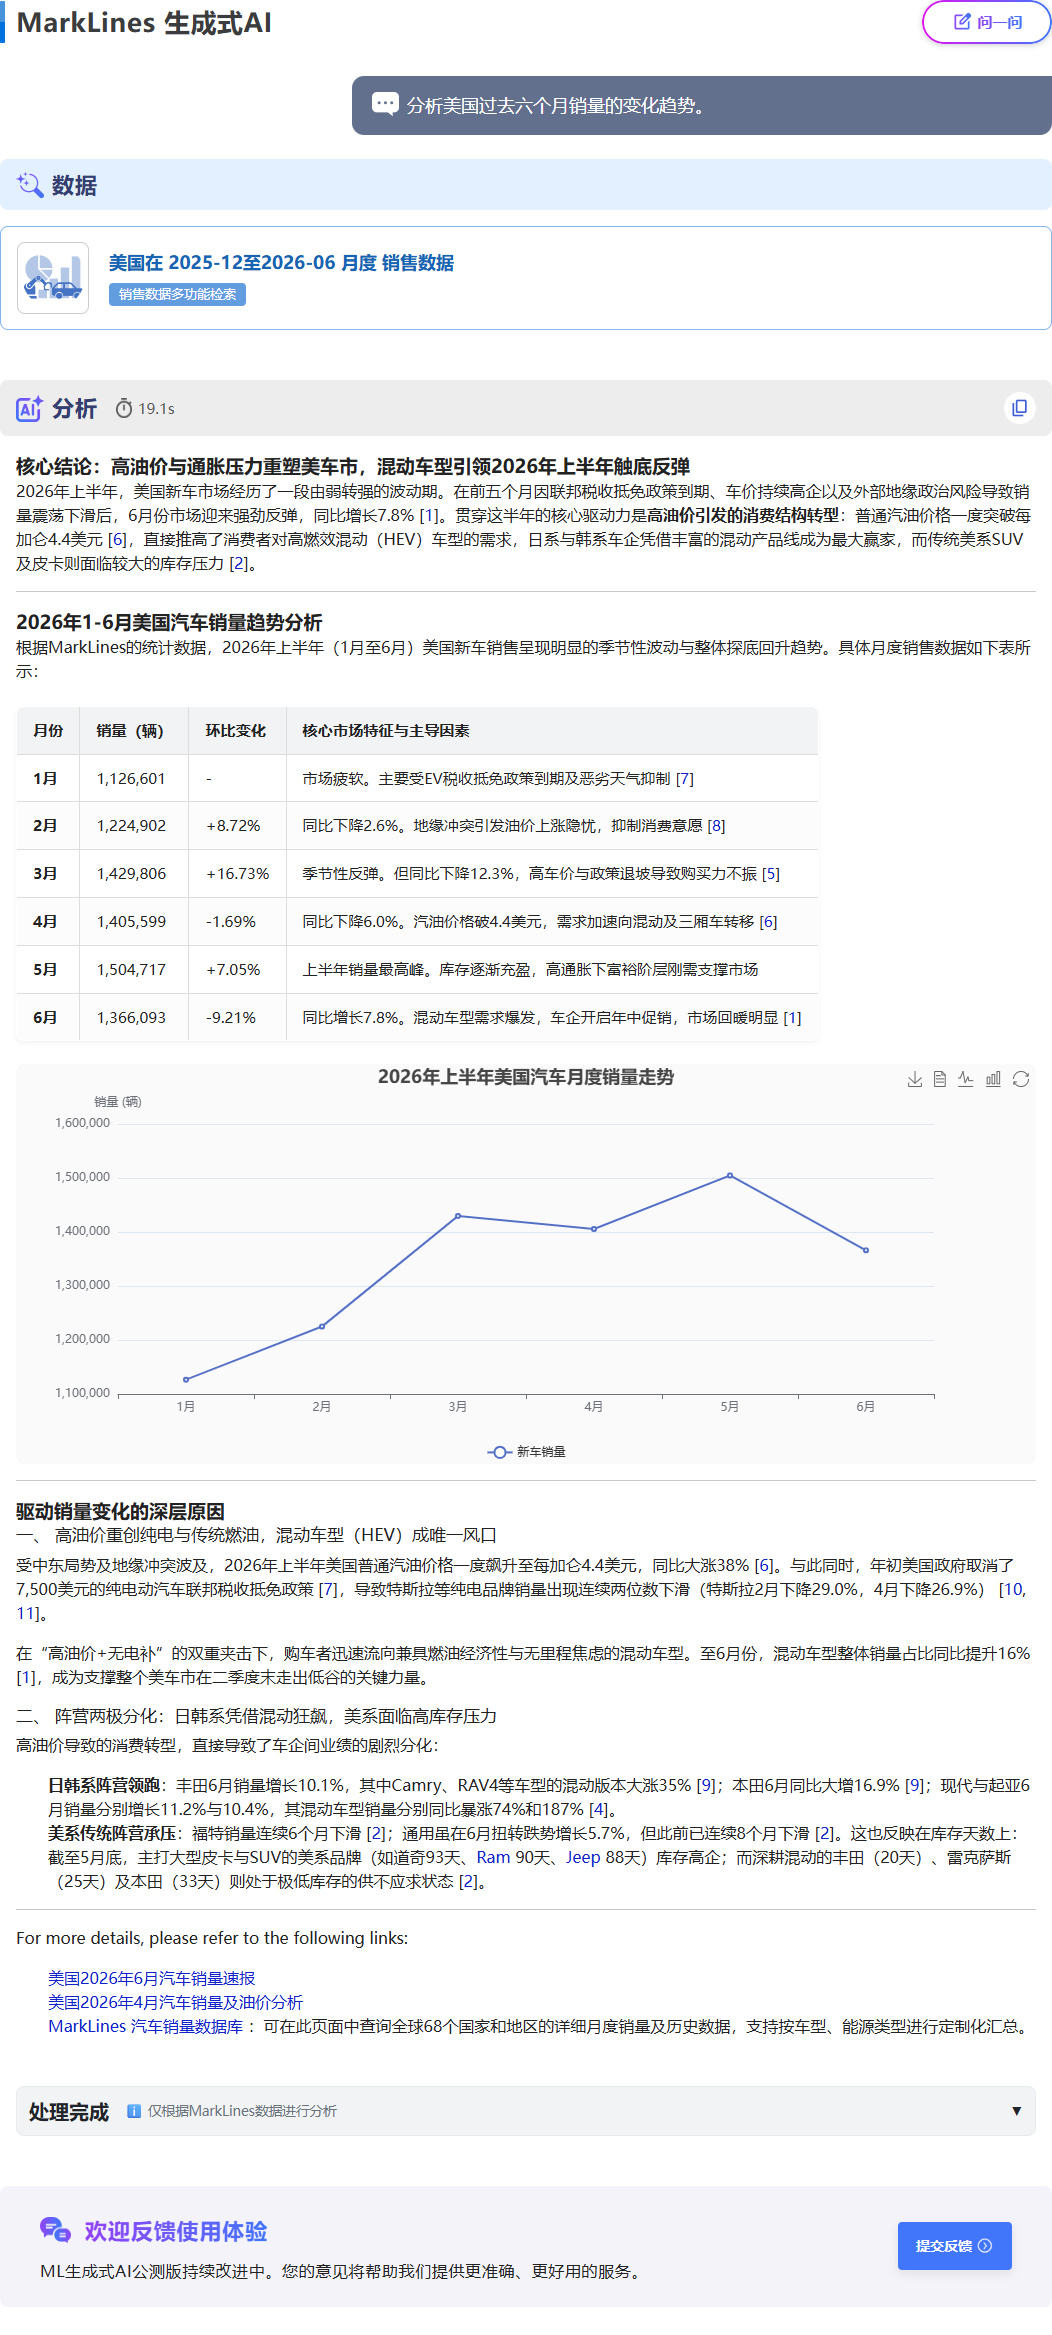Open MarkLines 汽车销量数据库 link
The height and width of the screenshot is (2335, 1052).
[x=145, y=2026]
